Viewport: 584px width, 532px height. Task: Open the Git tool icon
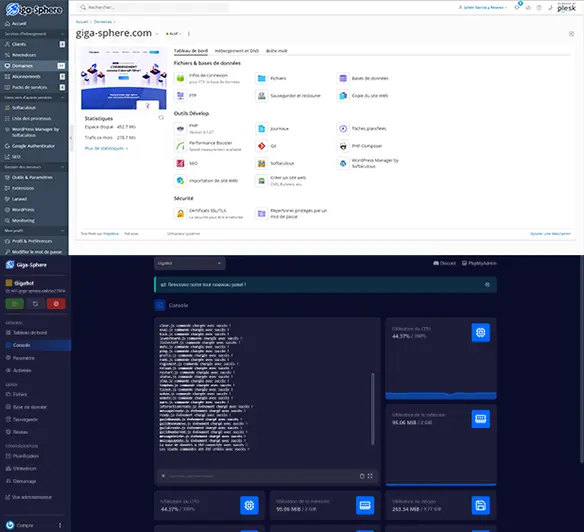tap(261, 146)
